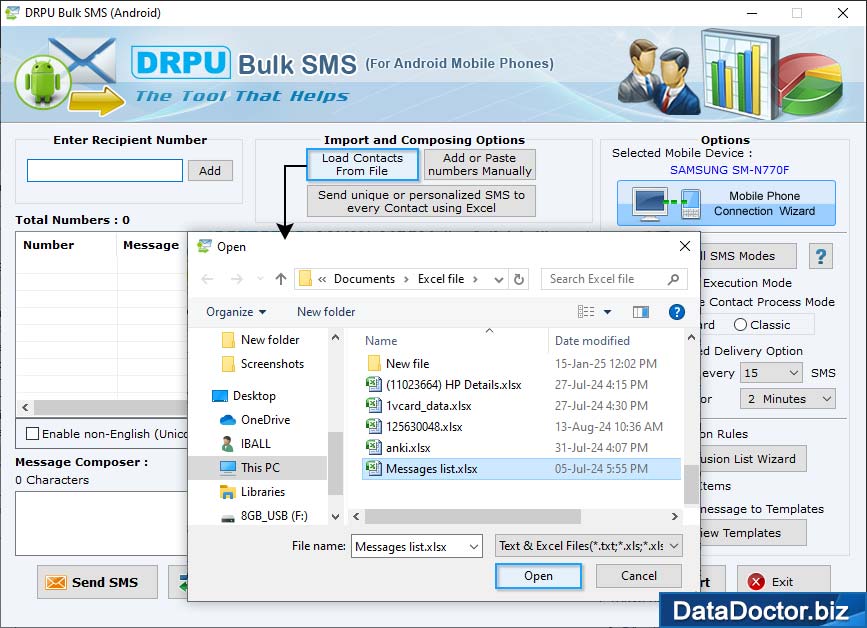Click the New file folder icon
867x628 pixels.
[x=374, y=363]
